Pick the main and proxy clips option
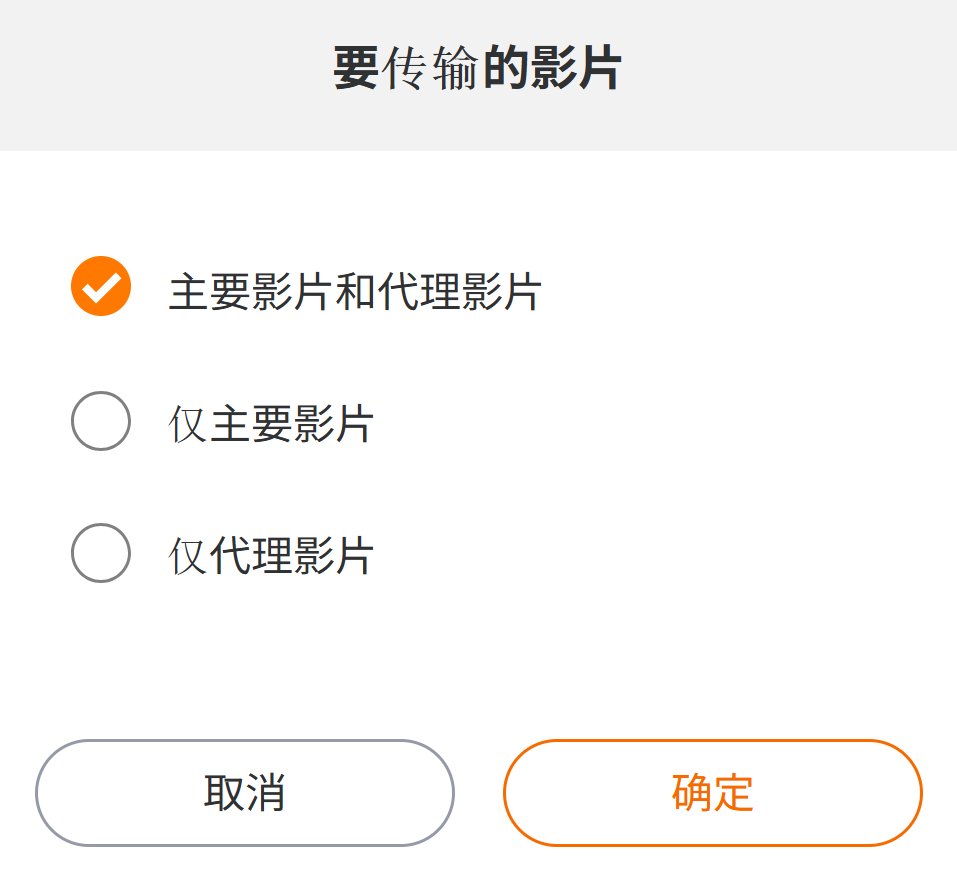The image size is (957, 877). [x=101, y=287]
